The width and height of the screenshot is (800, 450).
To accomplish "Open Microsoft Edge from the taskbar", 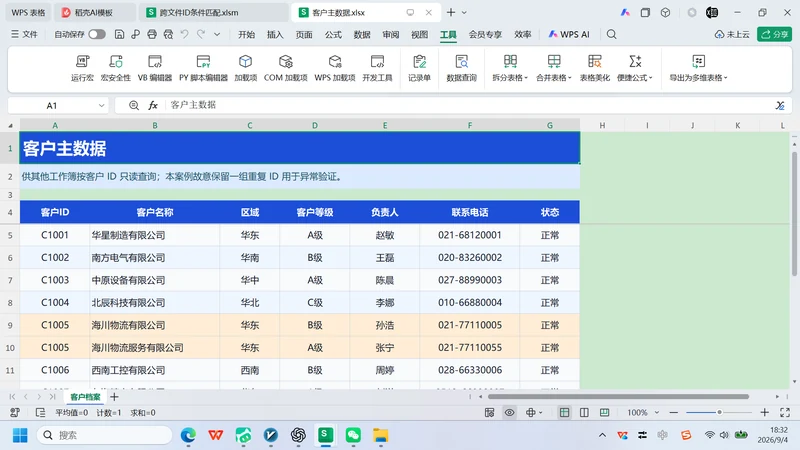I will coord(188,435).
